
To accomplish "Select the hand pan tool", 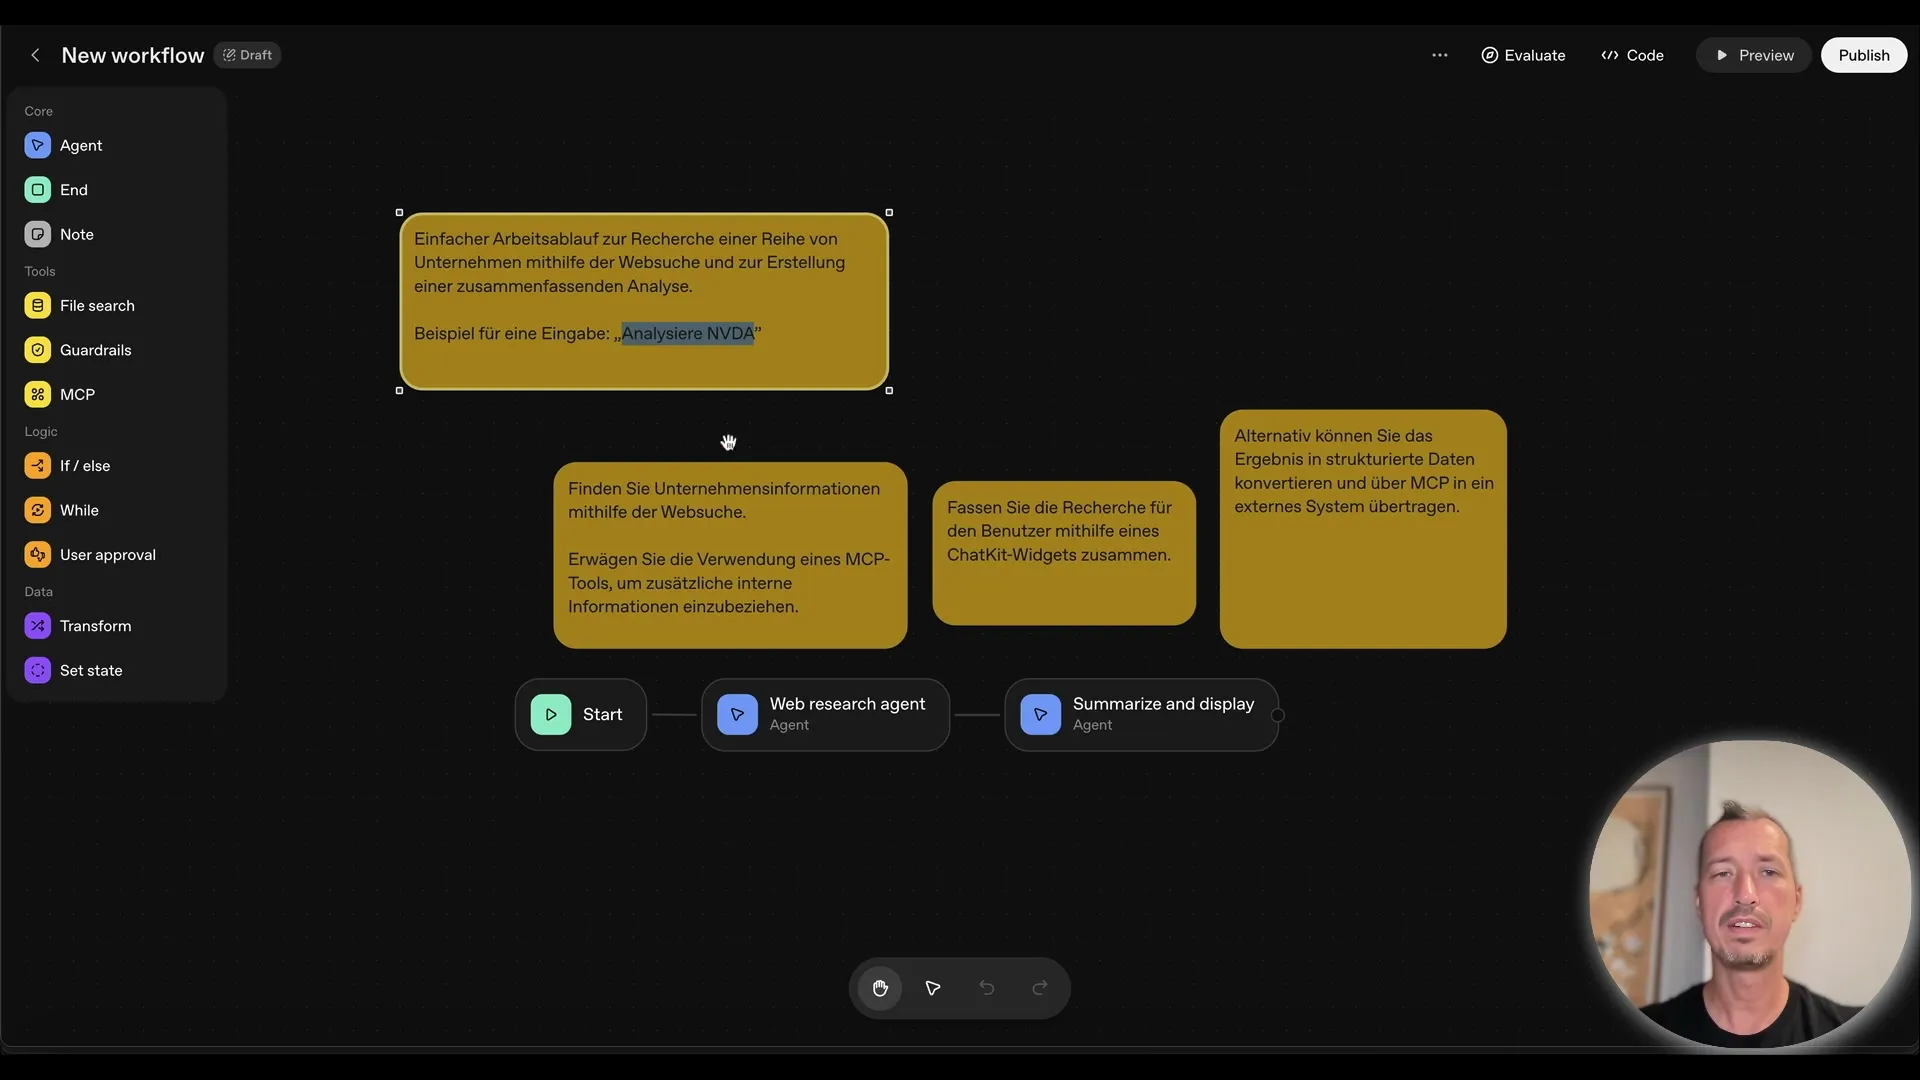I will pyautogui.click(x=880, y=988).
